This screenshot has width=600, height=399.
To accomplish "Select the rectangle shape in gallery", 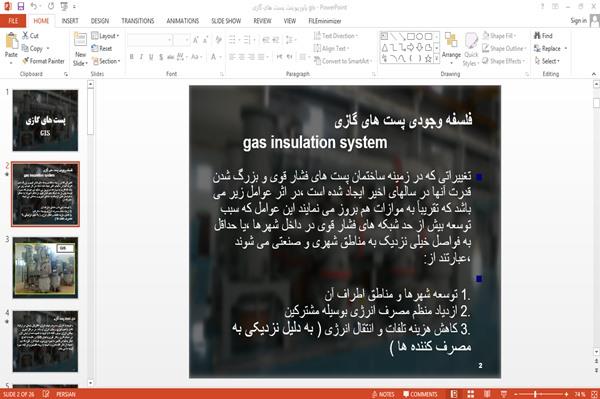I will [x=411, y=36].
